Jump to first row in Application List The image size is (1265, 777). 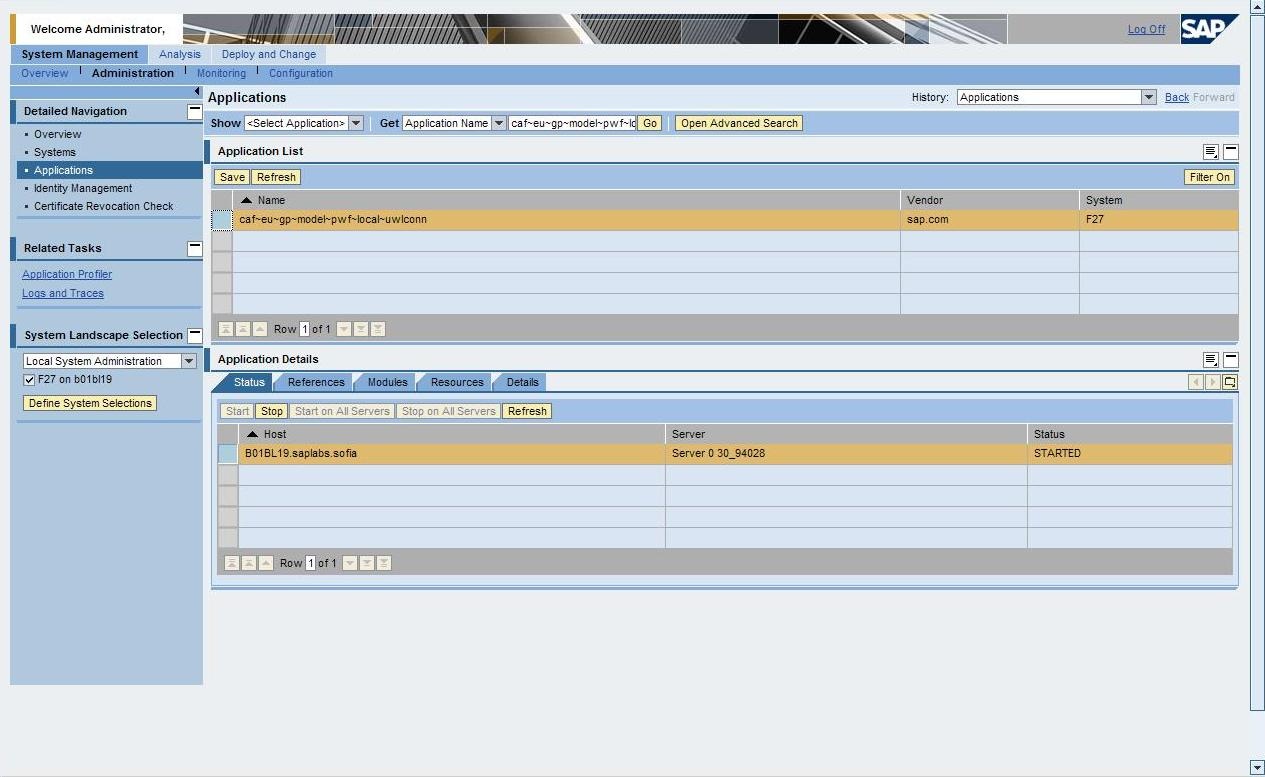coord(226,329)
